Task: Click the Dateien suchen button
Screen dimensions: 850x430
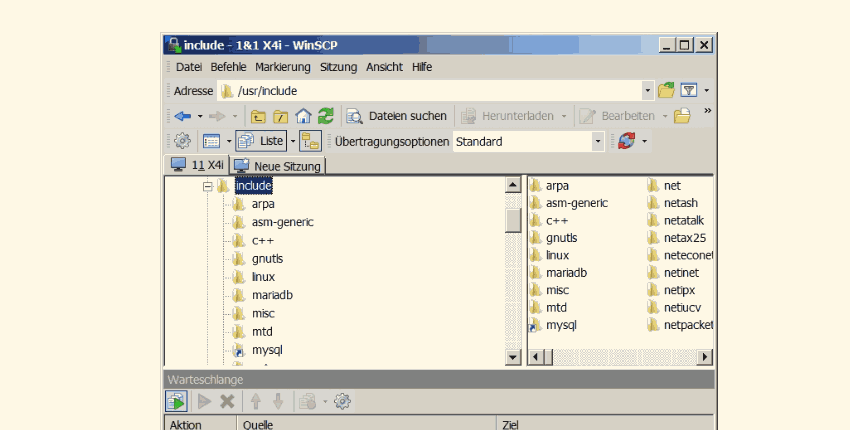Action: tap(397, 116)
